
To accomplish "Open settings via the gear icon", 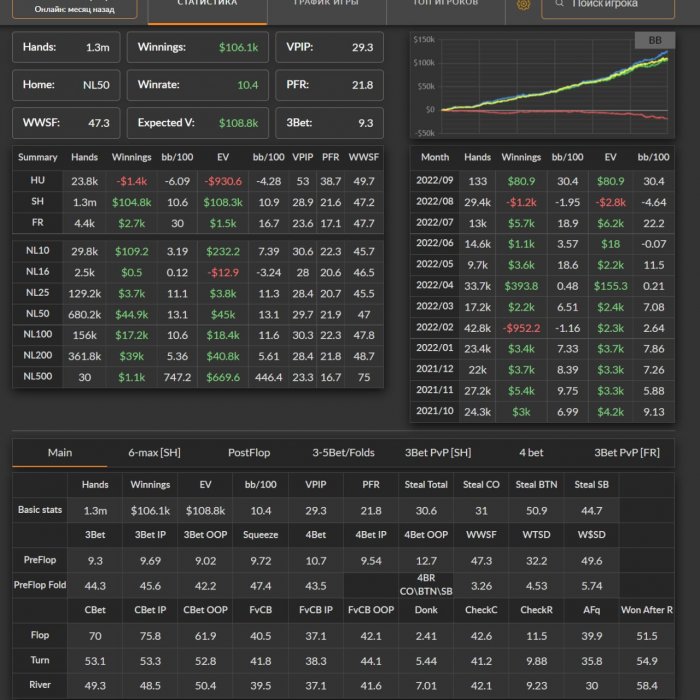I will click(523, 5).
